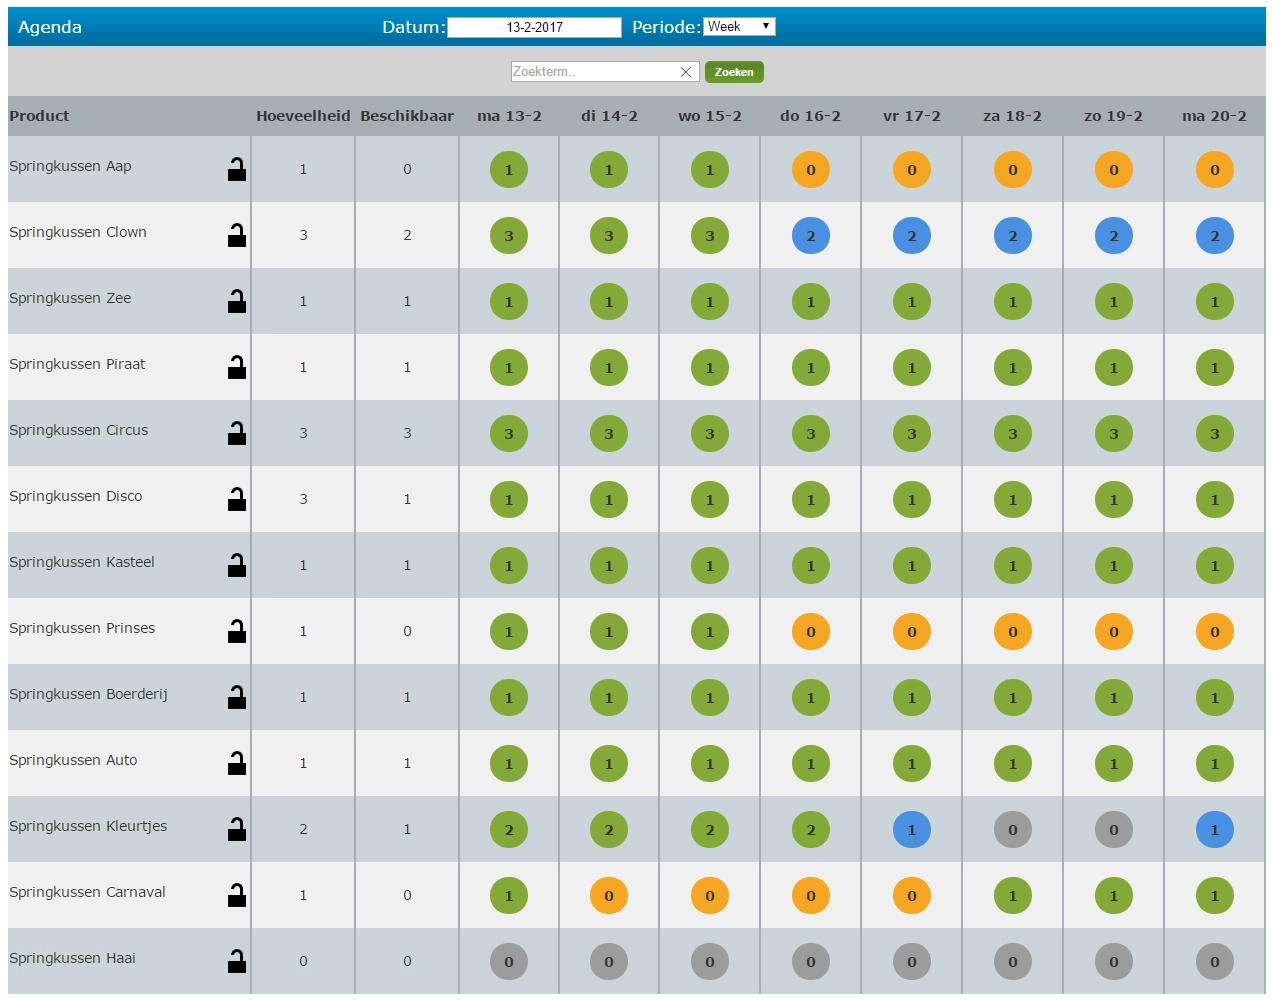Screen dimensions: 1273x1001
Task: Expand the Periode list arrow
Action: coord(764,26)
